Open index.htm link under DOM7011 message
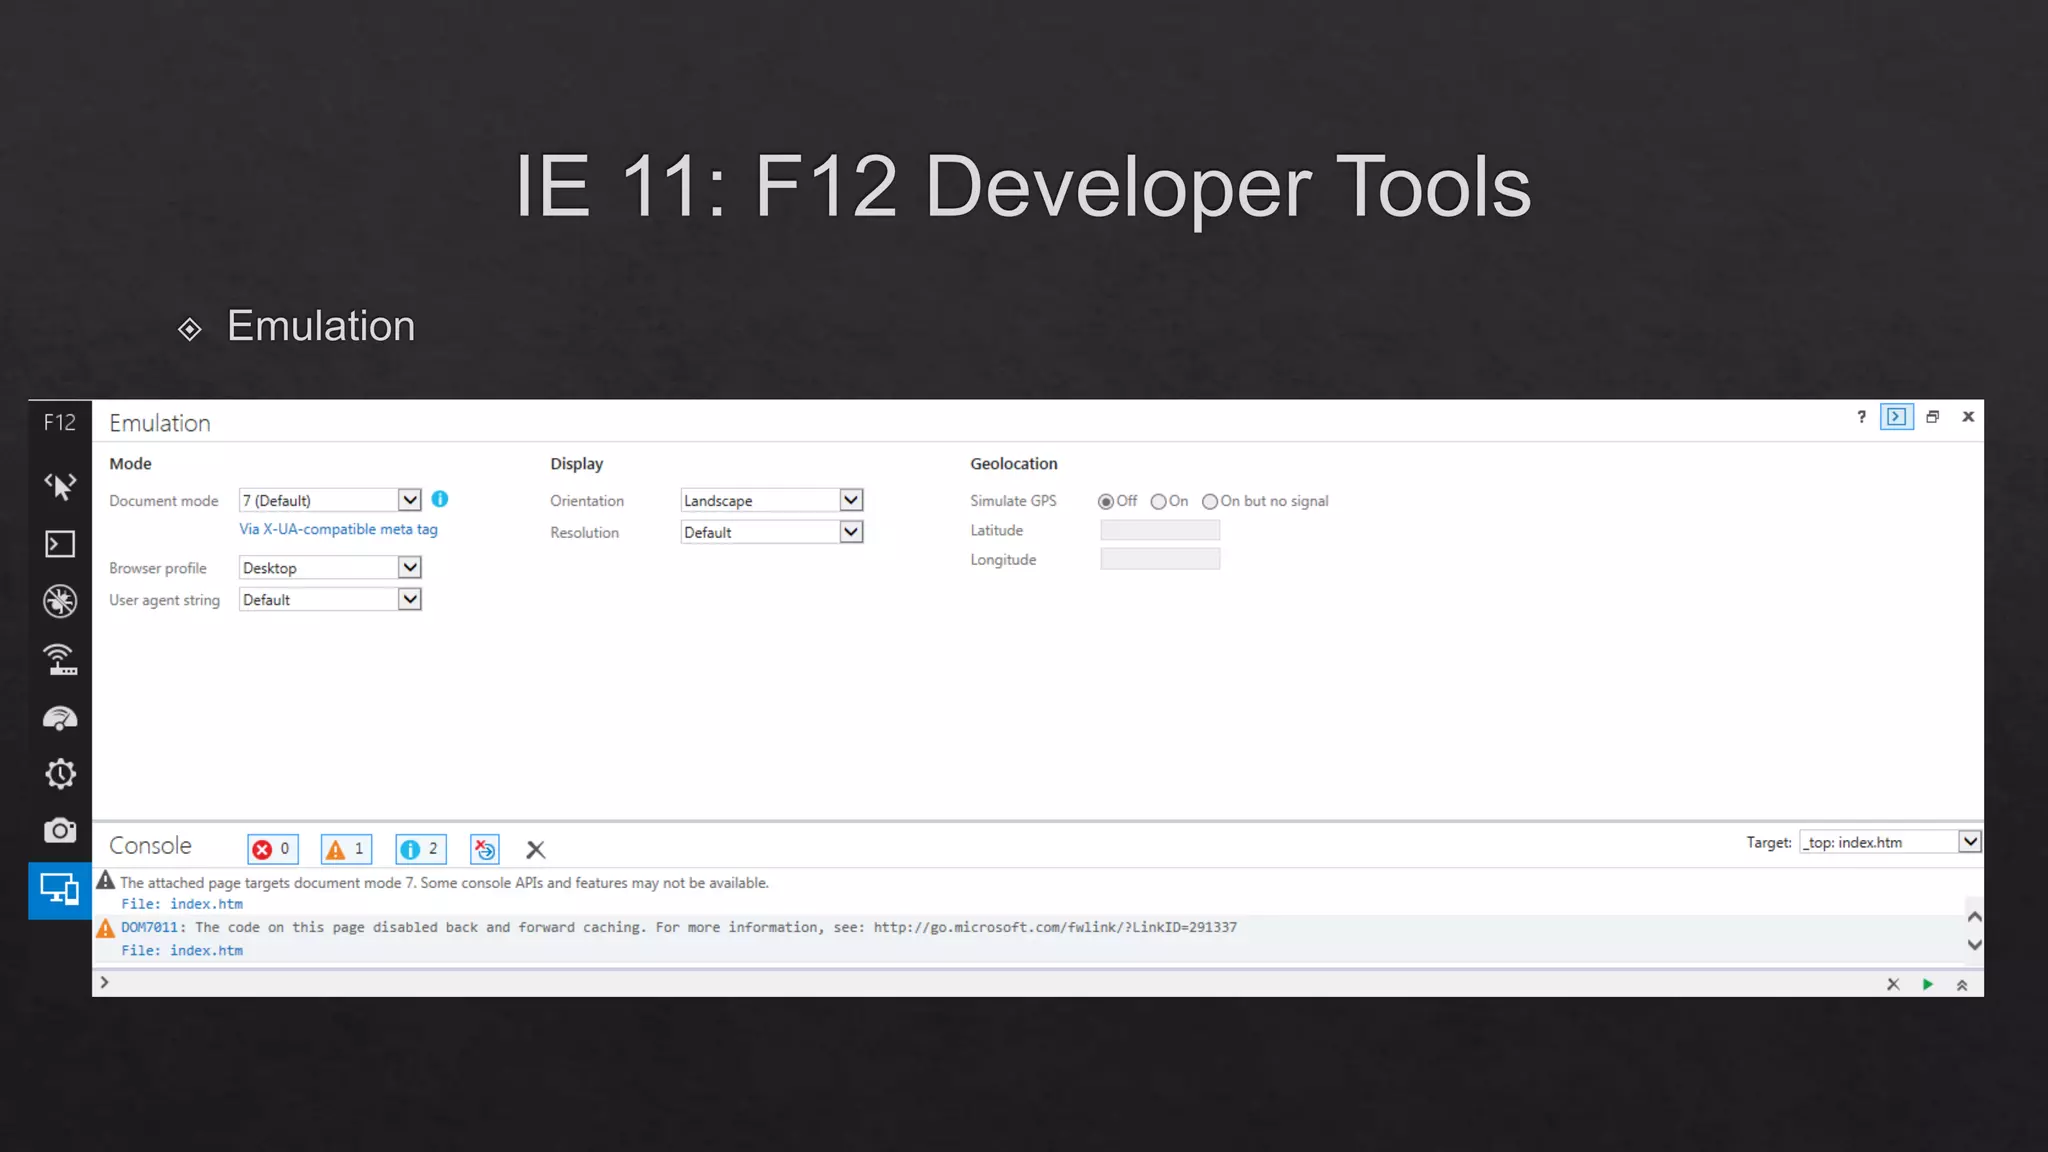2048x1152 pixels. (x=206, y=951)
